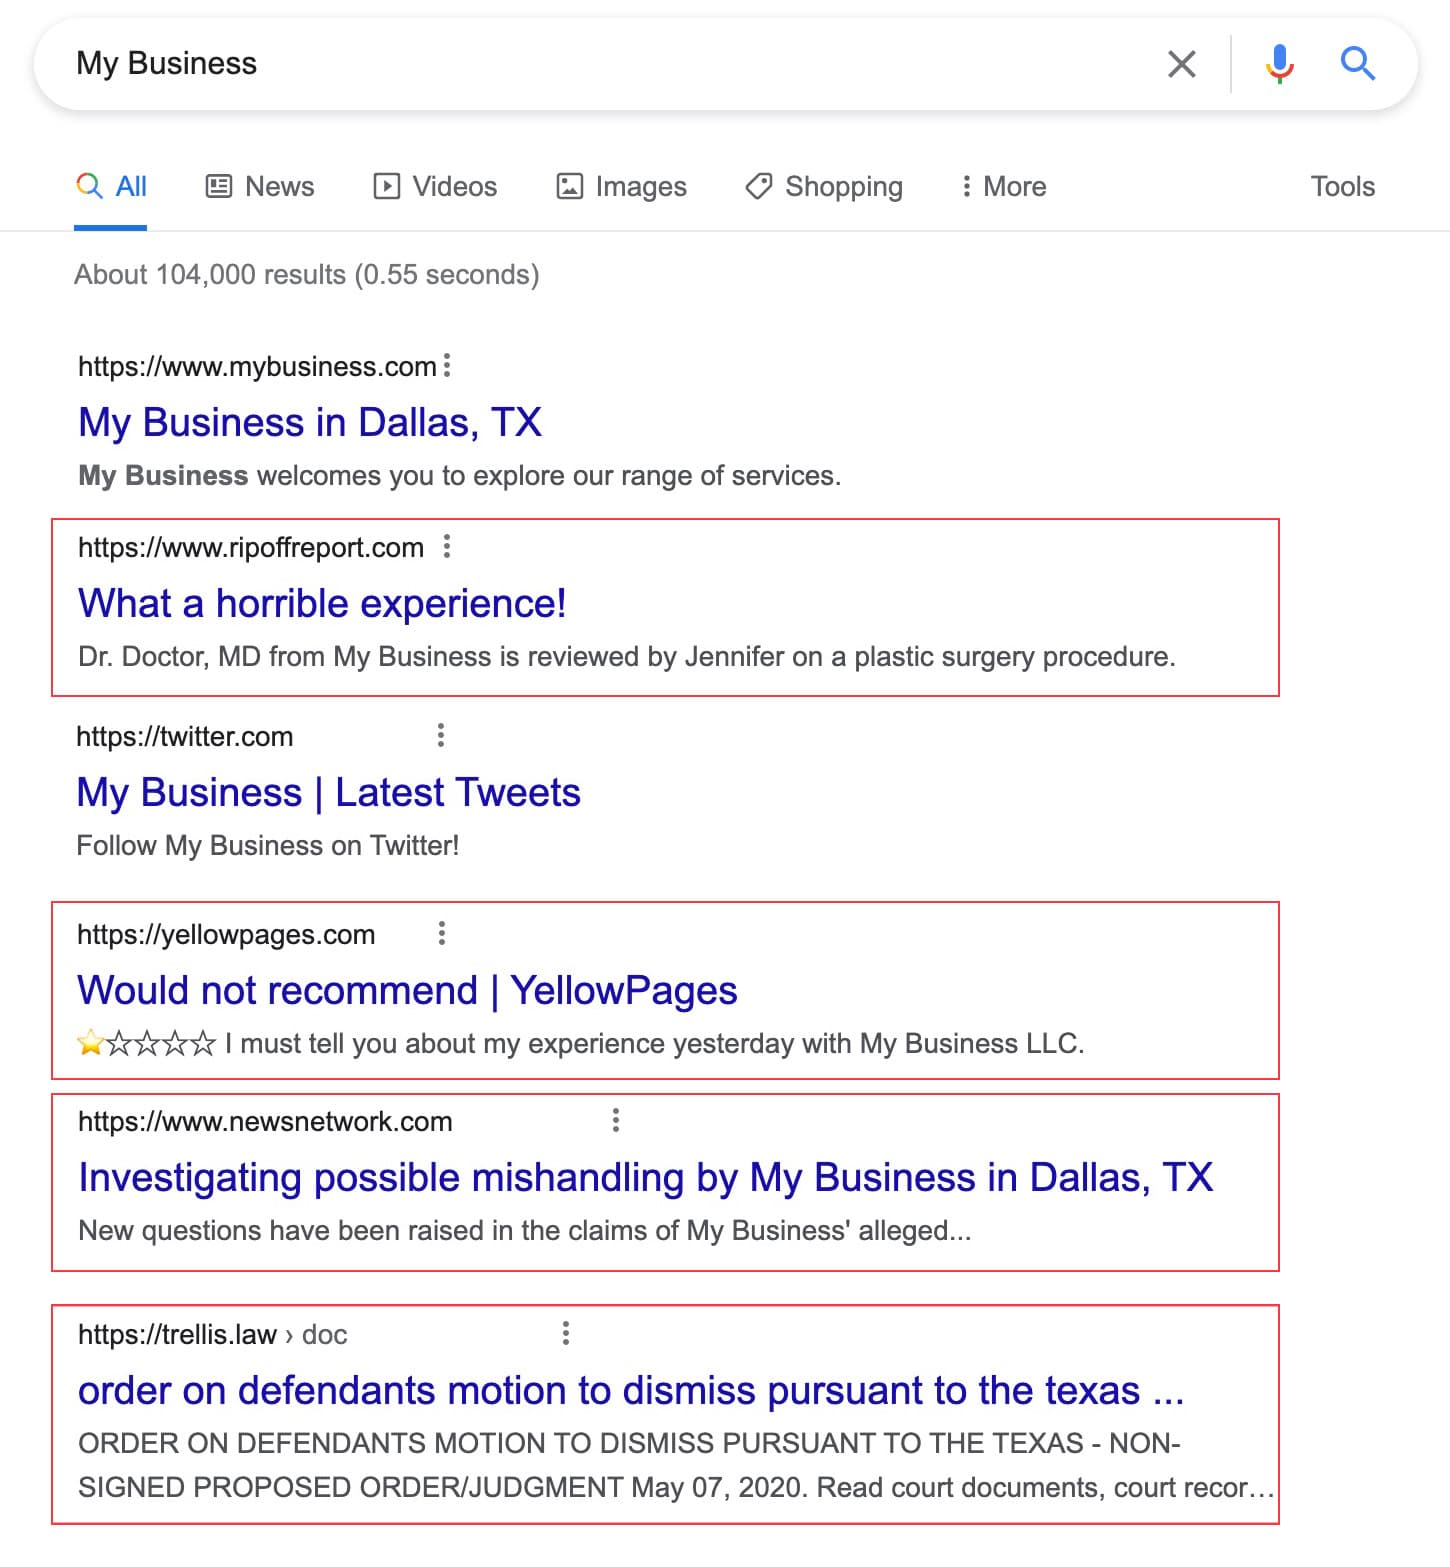Click snippet starting 'New questions have been raised'
1450x1567 pixels.
(x=525, y=1231)
